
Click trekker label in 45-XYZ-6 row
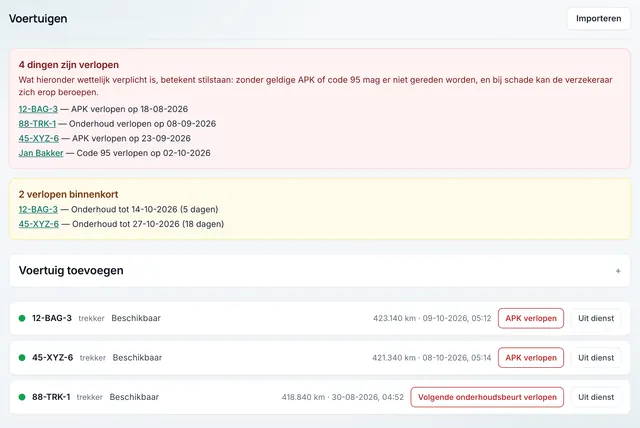pyautogui.click(x=93, y=358)
